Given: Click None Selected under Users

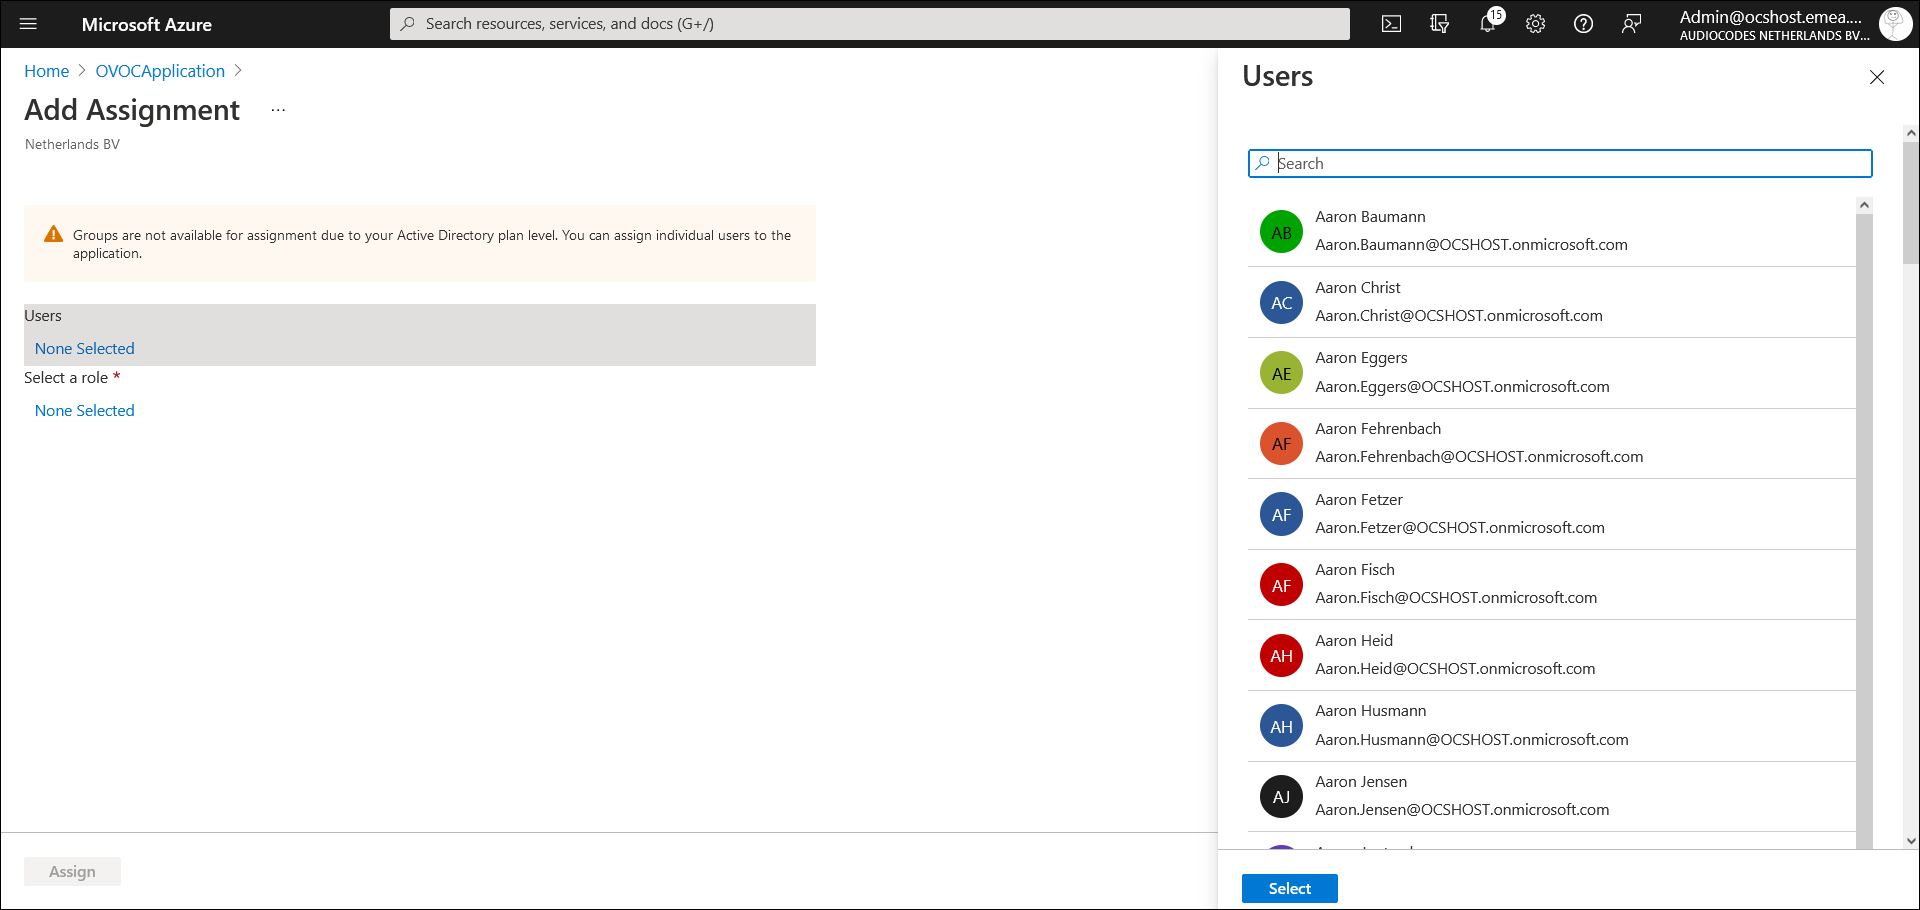Looking at the screenshot, I should pos(85,348).
